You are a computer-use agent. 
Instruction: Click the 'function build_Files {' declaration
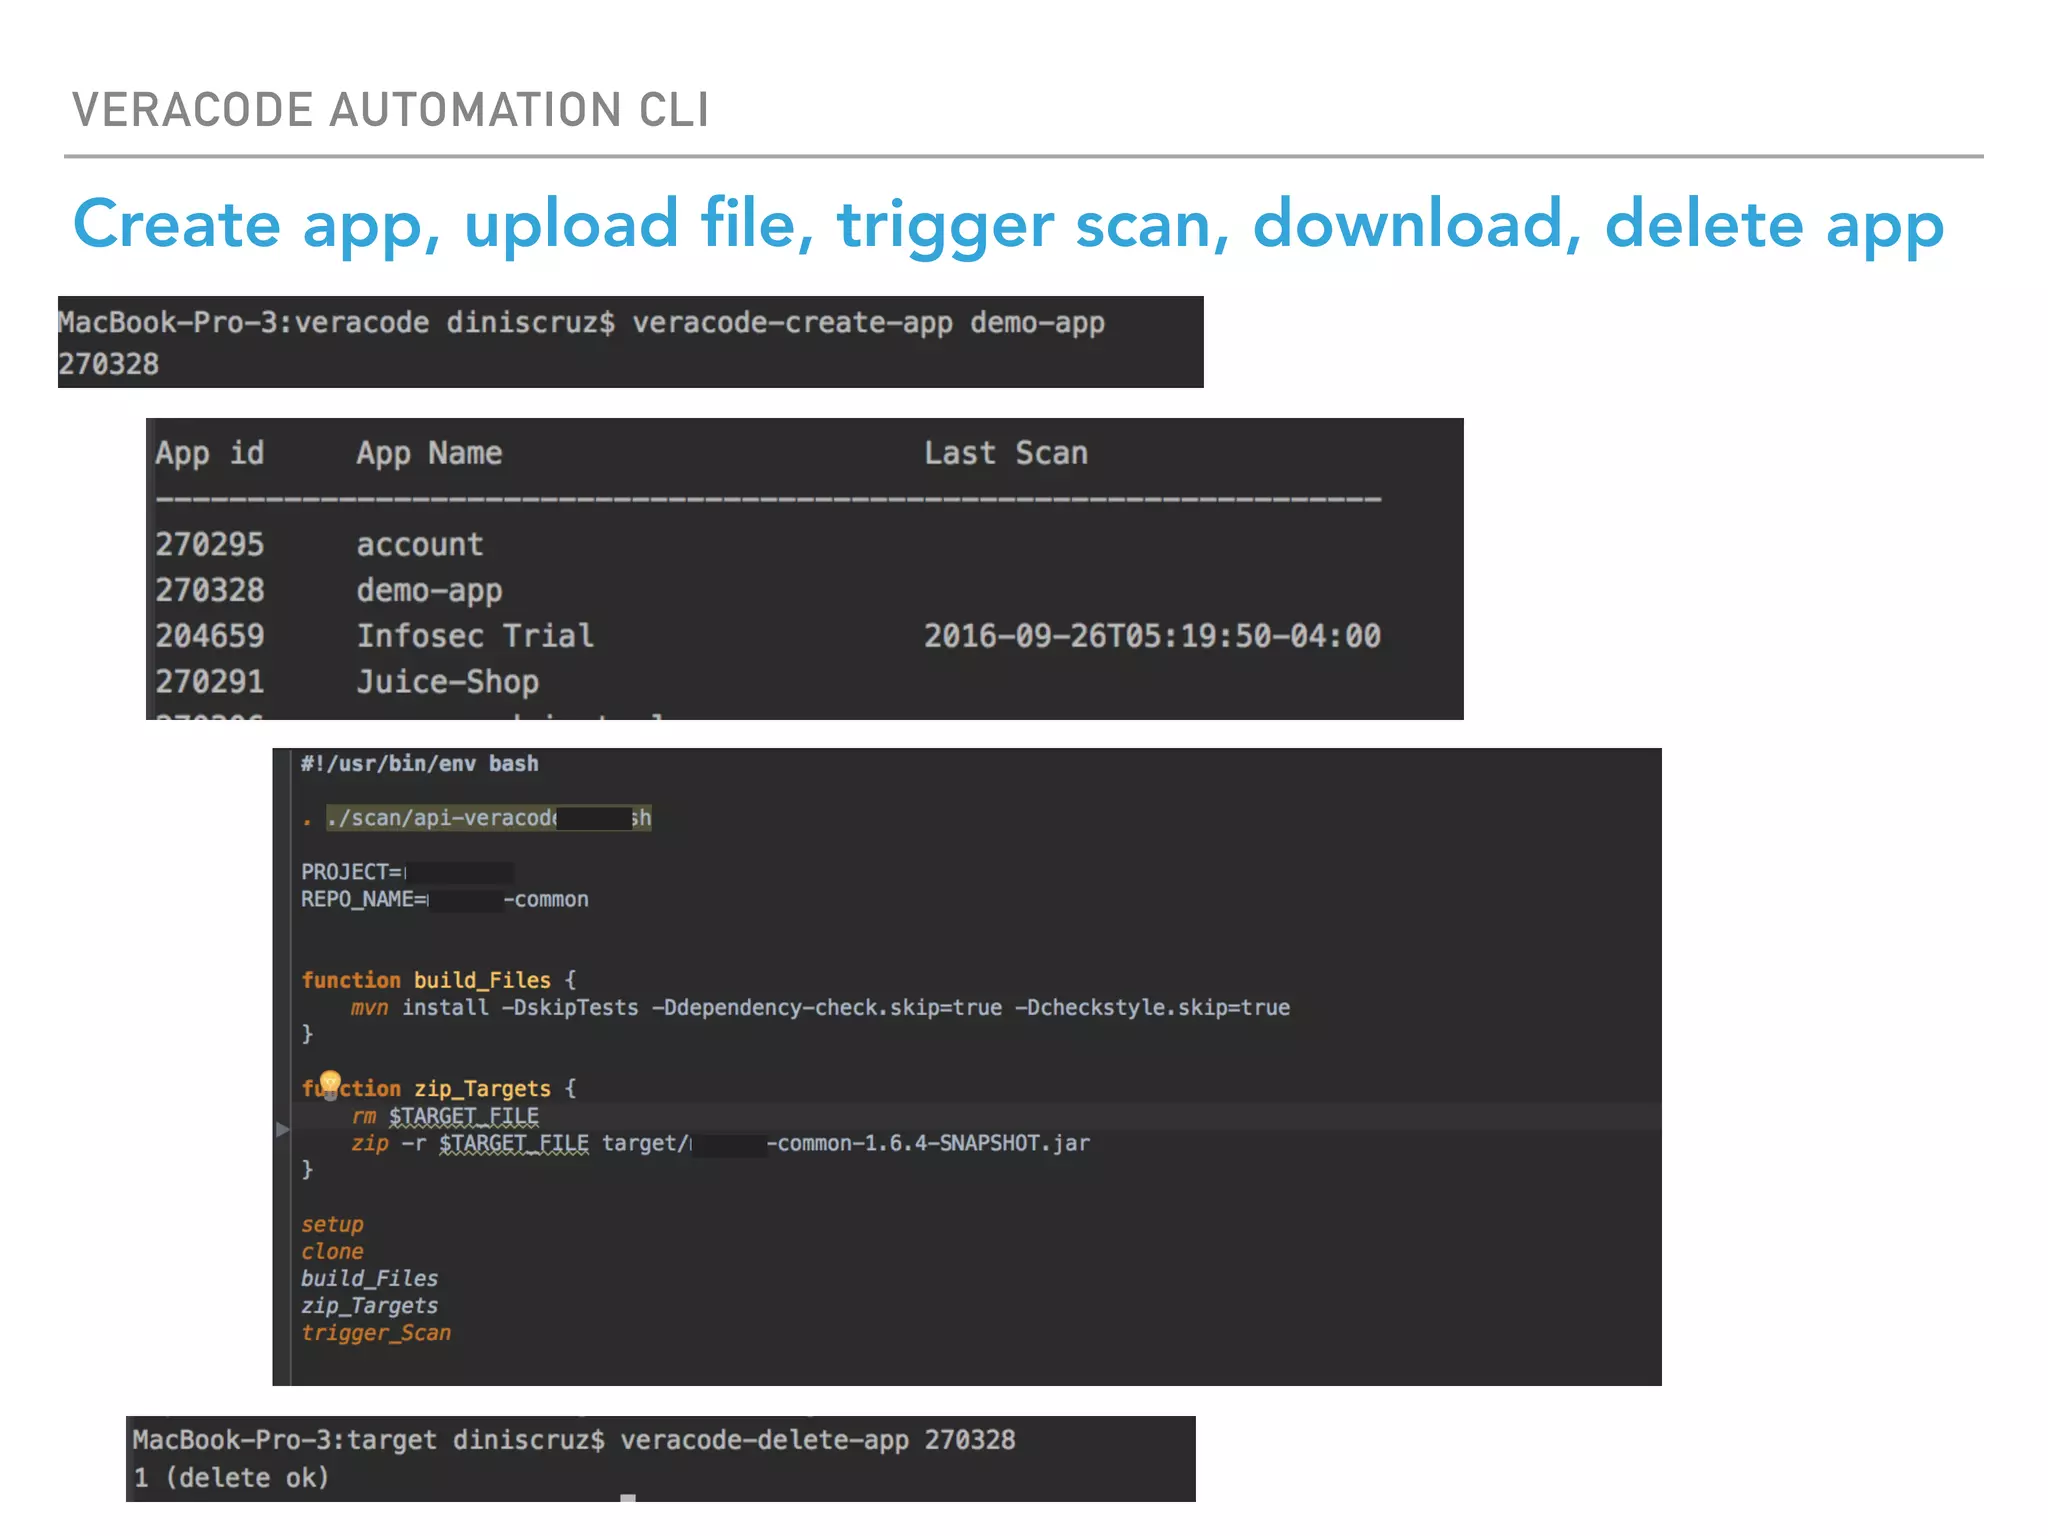439,980
